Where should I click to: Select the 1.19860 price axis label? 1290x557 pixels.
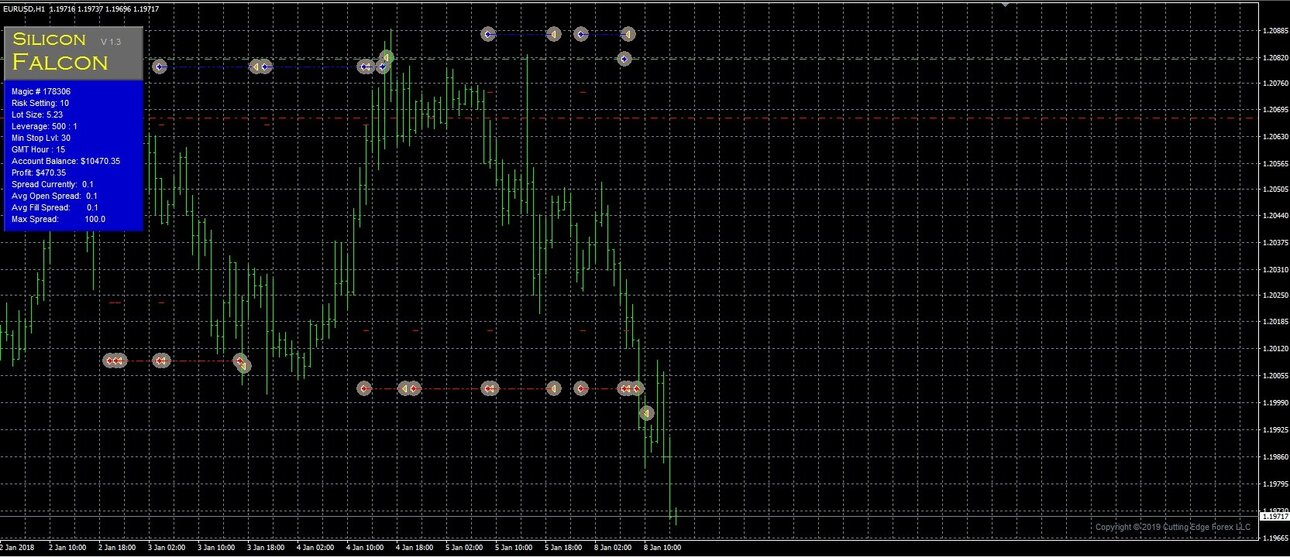1275,457
